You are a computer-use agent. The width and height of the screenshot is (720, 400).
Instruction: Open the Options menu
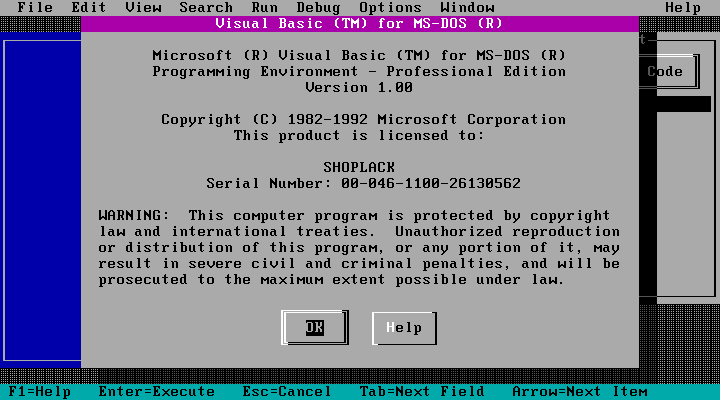390,7
